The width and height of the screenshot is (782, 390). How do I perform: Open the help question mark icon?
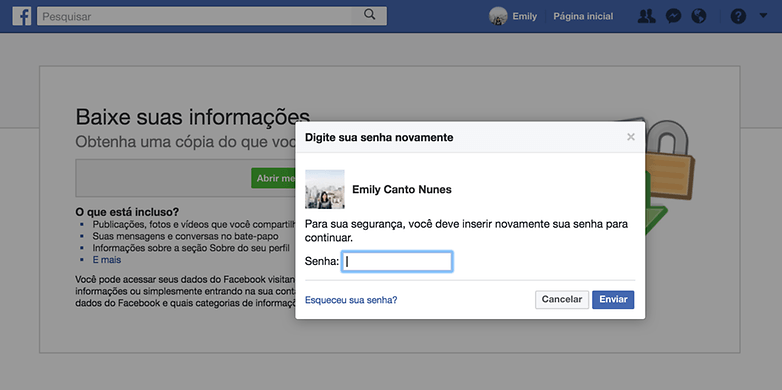click(x=738, y=16)
